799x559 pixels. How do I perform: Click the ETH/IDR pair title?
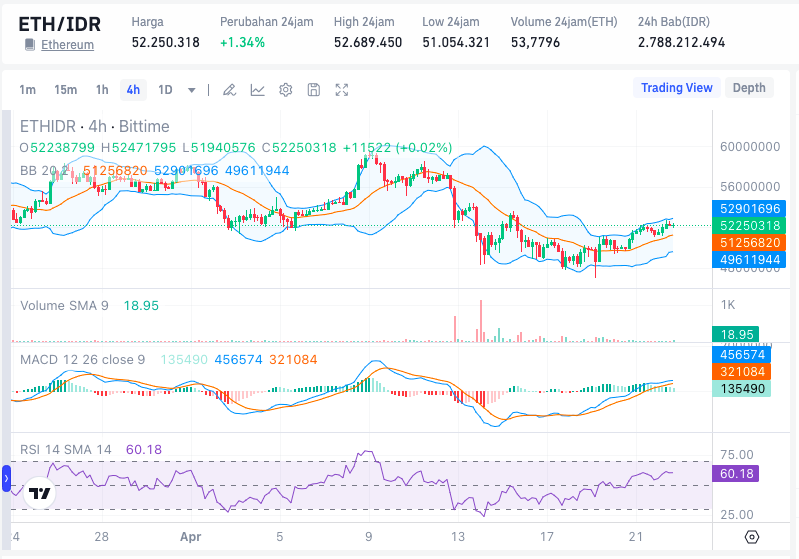tap(60, 24)
